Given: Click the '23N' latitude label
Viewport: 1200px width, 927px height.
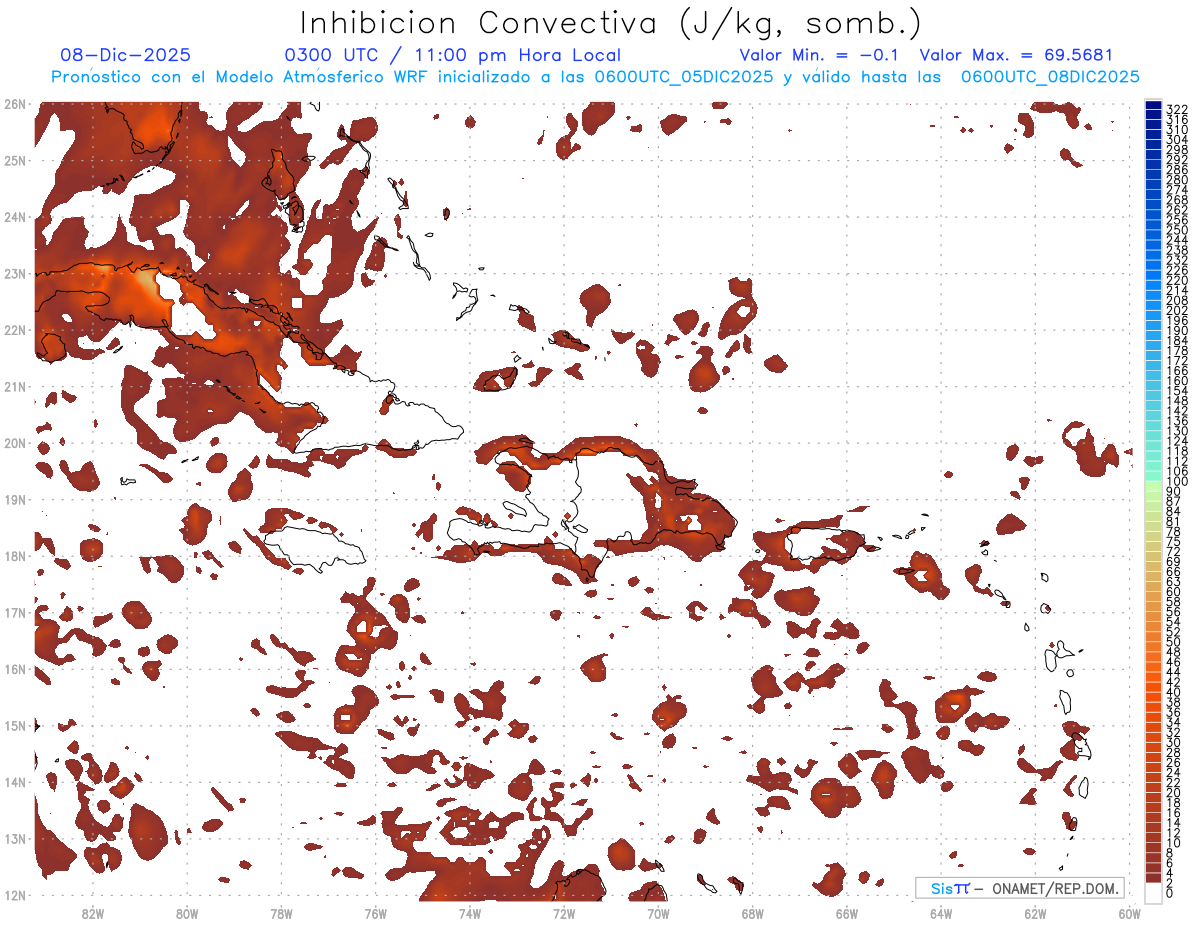Looking at the screenshot, I should tap(15, 273).
